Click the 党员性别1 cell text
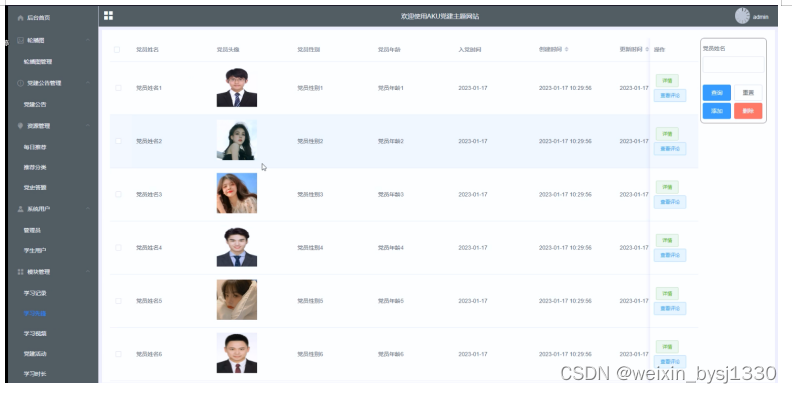This screenshot has width=792, height=393. click(310, 88)
